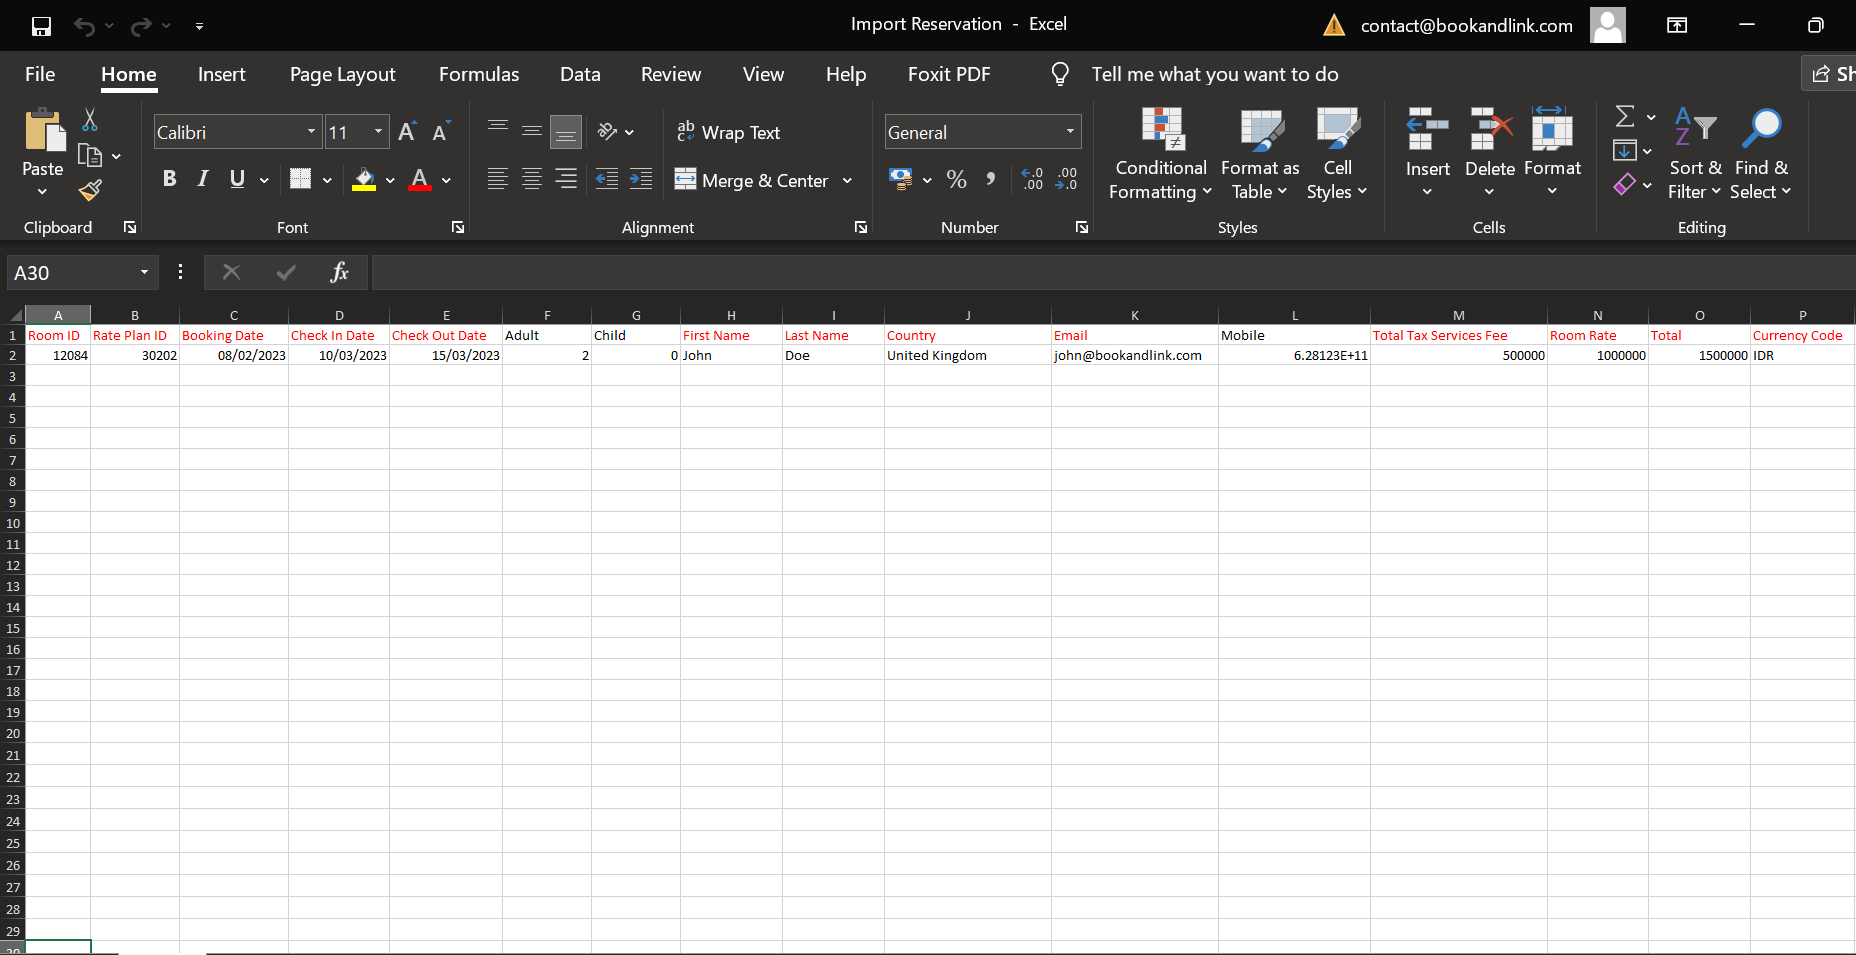This screenshot has height=955, width=1856.
Task: Open the General number format dropdown
Action: click(1070, 132)
